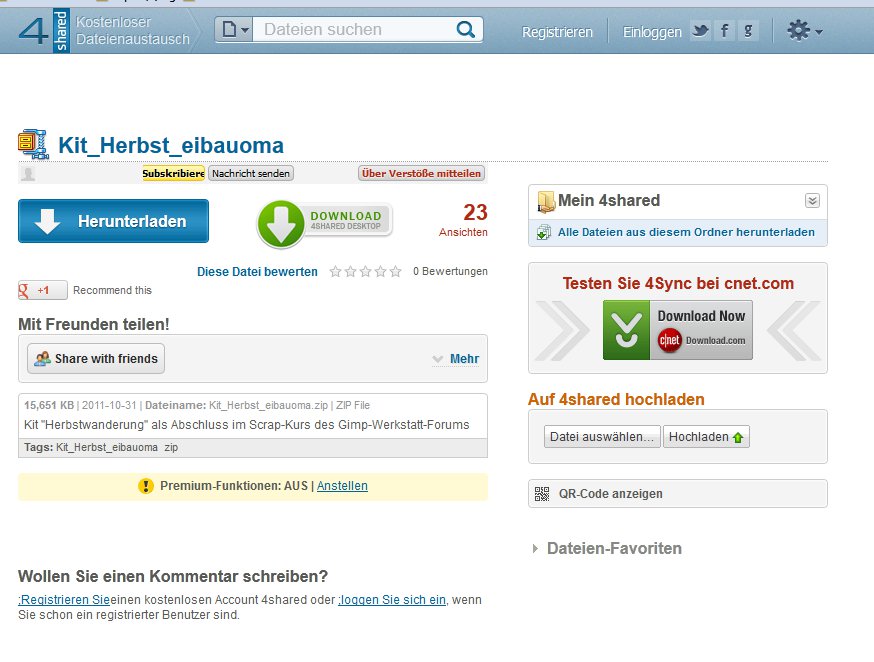874x662 pixels.
Task: Rate the file four stars
Action: 381,271
